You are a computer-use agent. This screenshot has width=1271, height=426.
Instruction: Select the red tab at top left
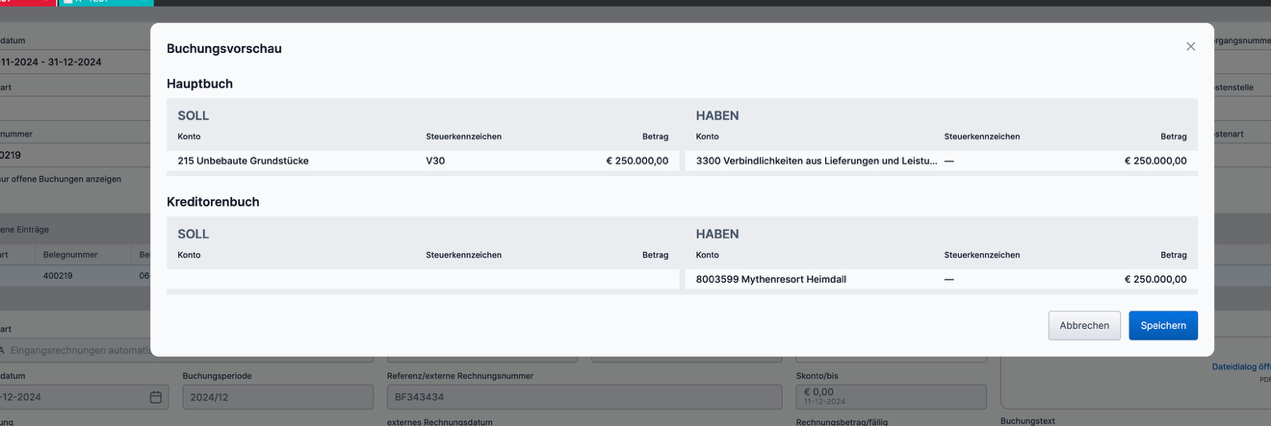coord(26,3)
